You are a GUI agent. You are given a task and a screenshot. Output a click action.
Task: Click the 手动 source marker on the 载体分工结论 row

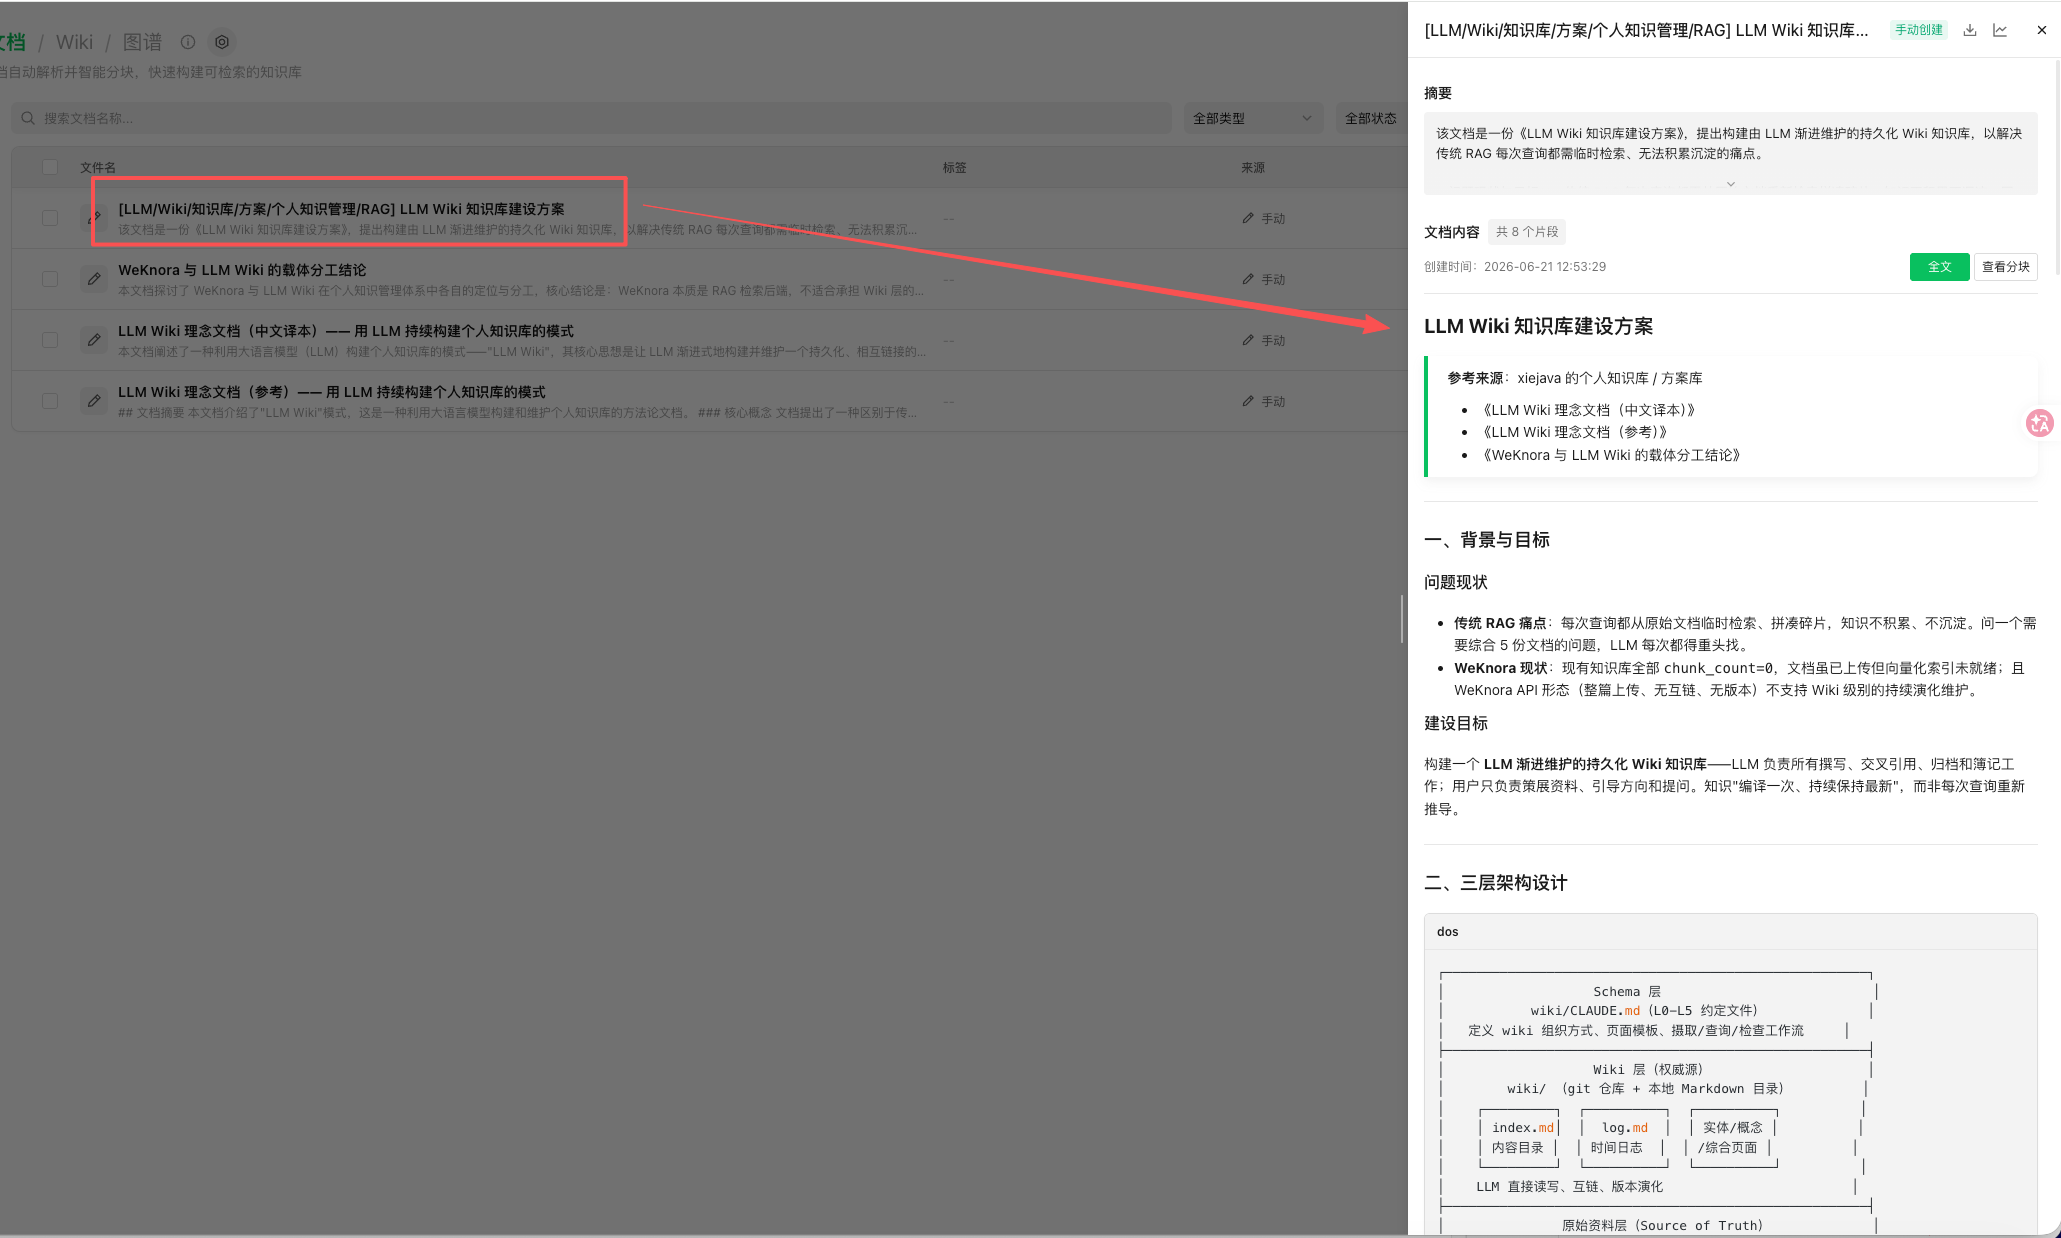(1264, 279)
